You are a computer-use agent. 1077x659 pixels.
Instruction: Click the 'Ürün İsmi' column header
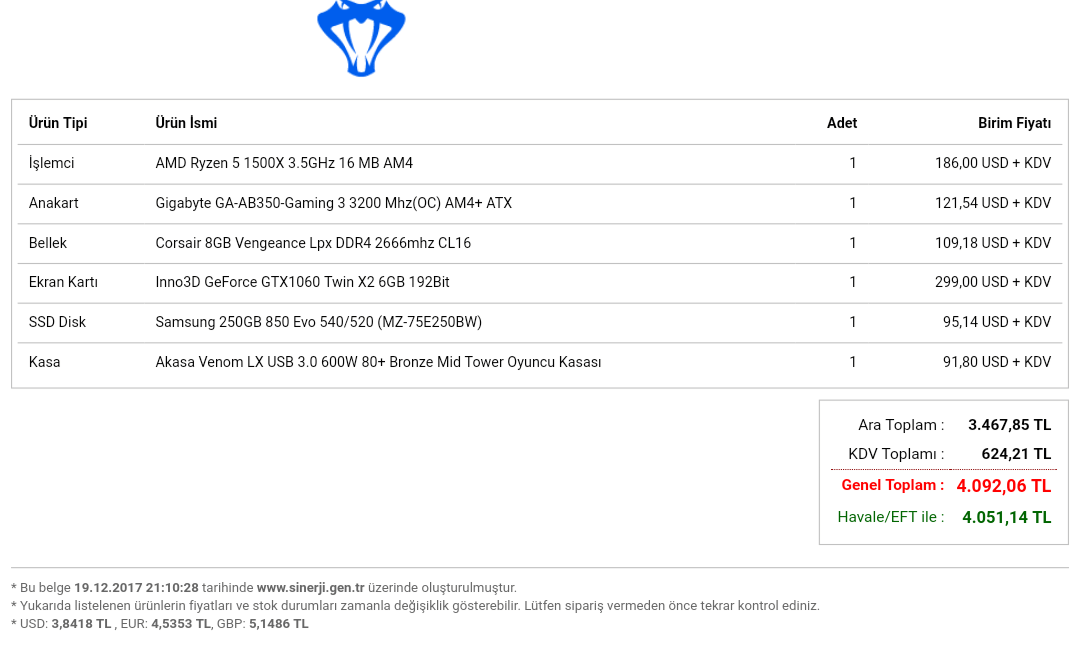pos(186,123)
